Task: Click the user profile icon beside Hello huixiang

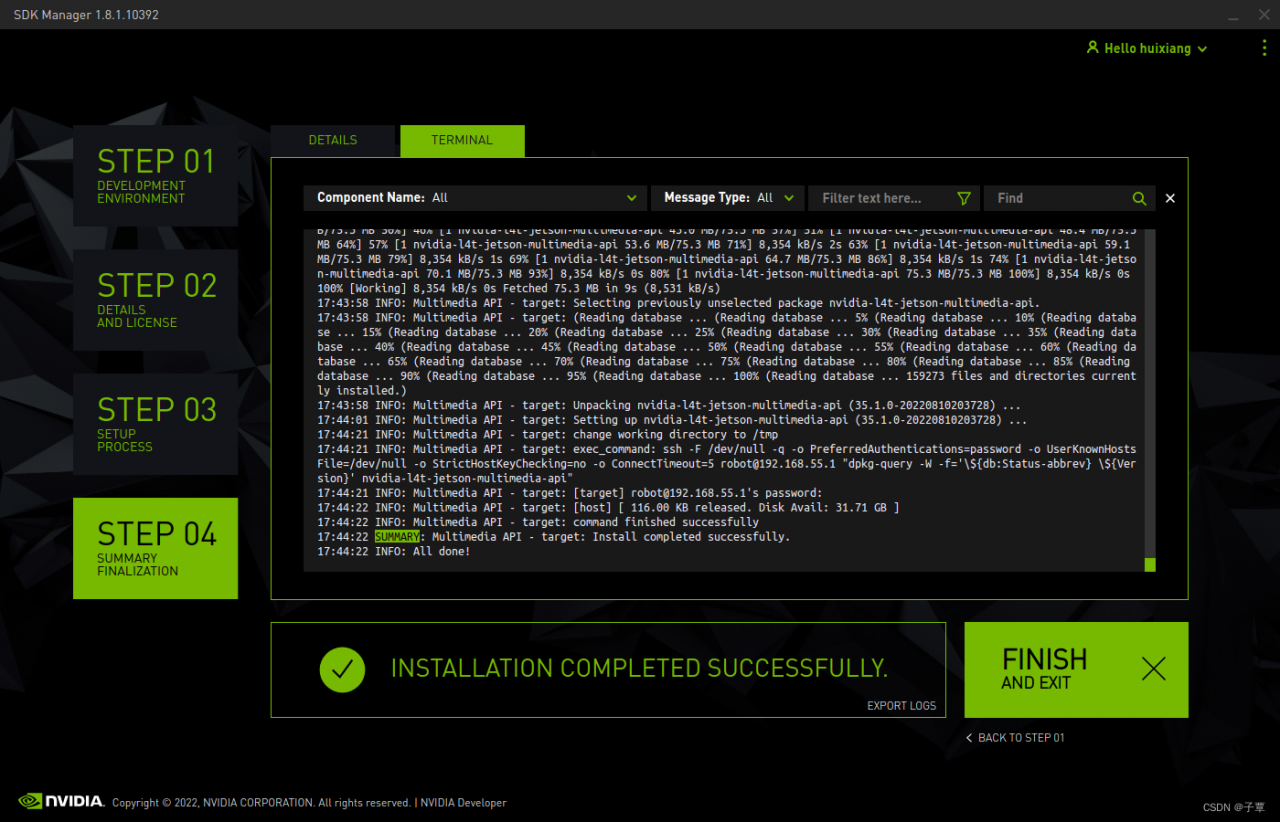Action: coord(1093,47)
